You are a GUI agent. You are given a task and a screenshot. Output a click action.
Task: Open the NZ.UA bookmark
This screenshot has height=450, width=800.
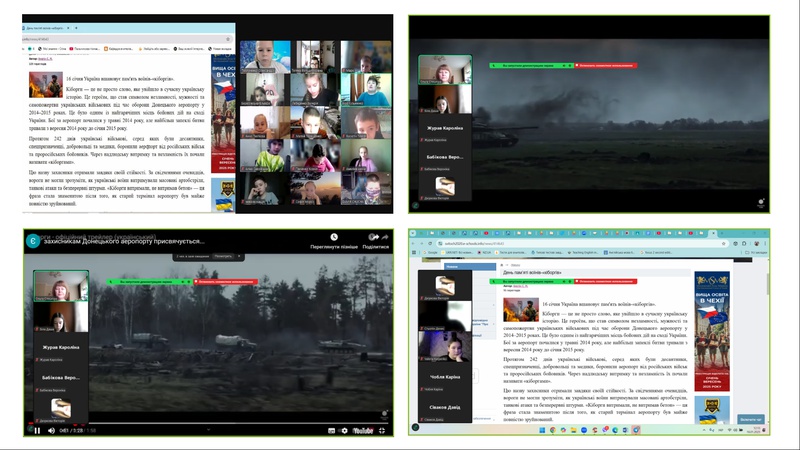pos(484,253)
